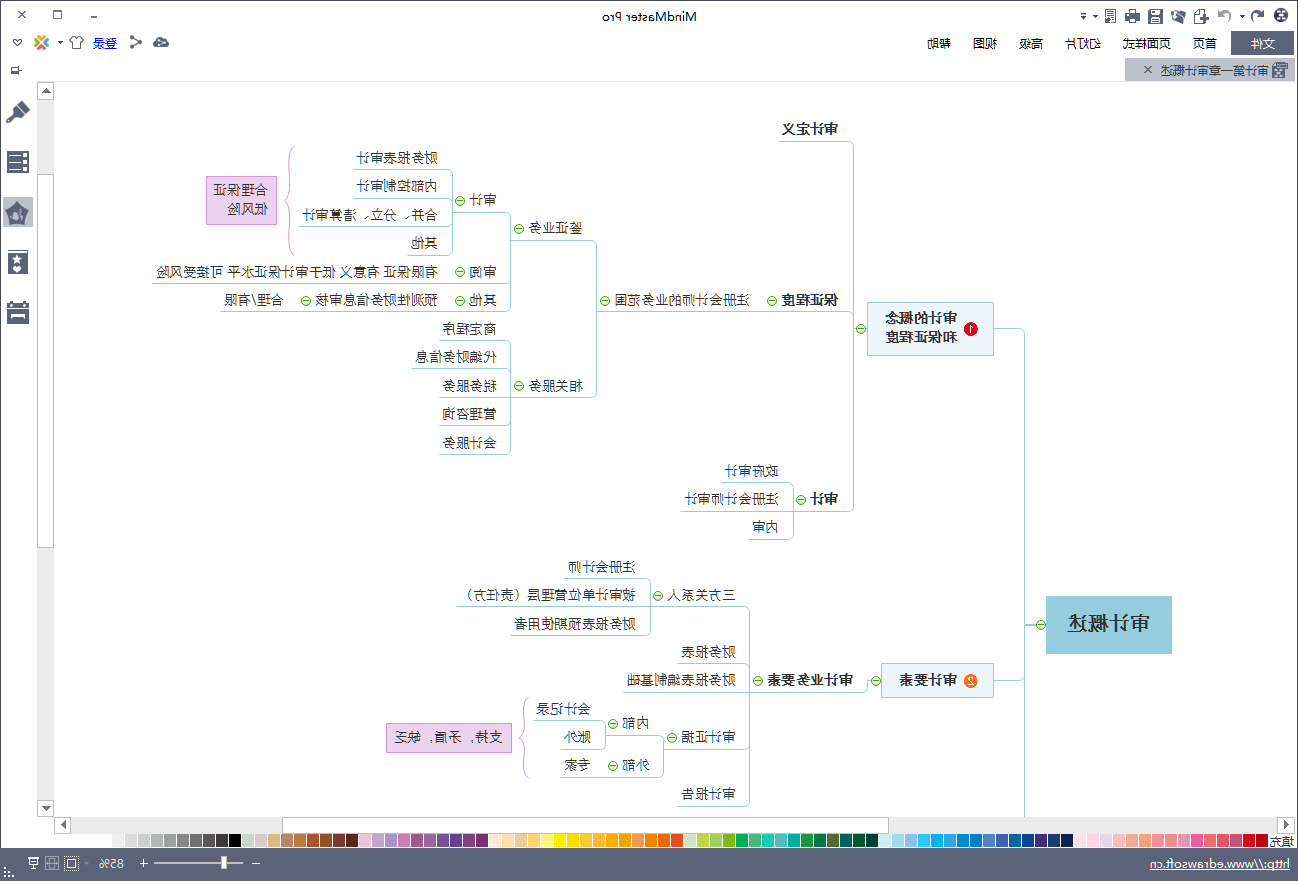This screenshot has height=881, width=1298.
Task: Click the zoom level slider handle
Action: [x=224, y=863]
